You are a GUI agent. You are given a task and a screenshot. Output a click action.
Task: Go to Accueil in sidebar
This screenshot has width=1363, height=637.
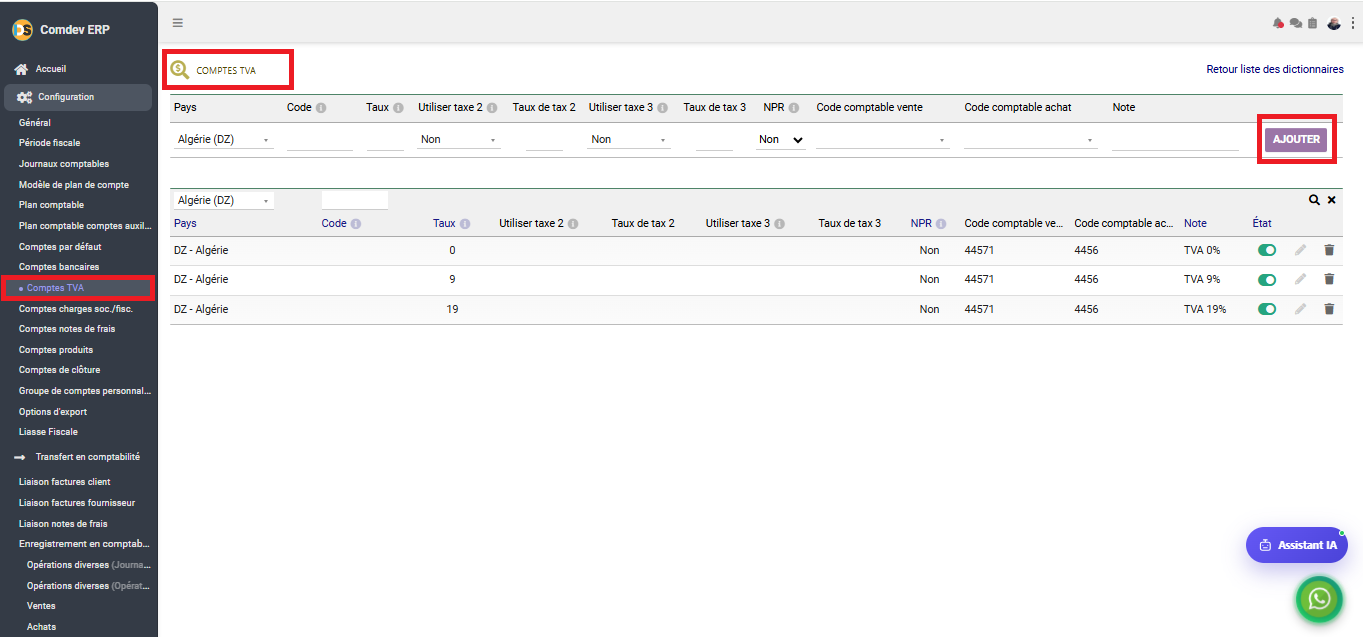pyautogui.click(x=51, y=69)
